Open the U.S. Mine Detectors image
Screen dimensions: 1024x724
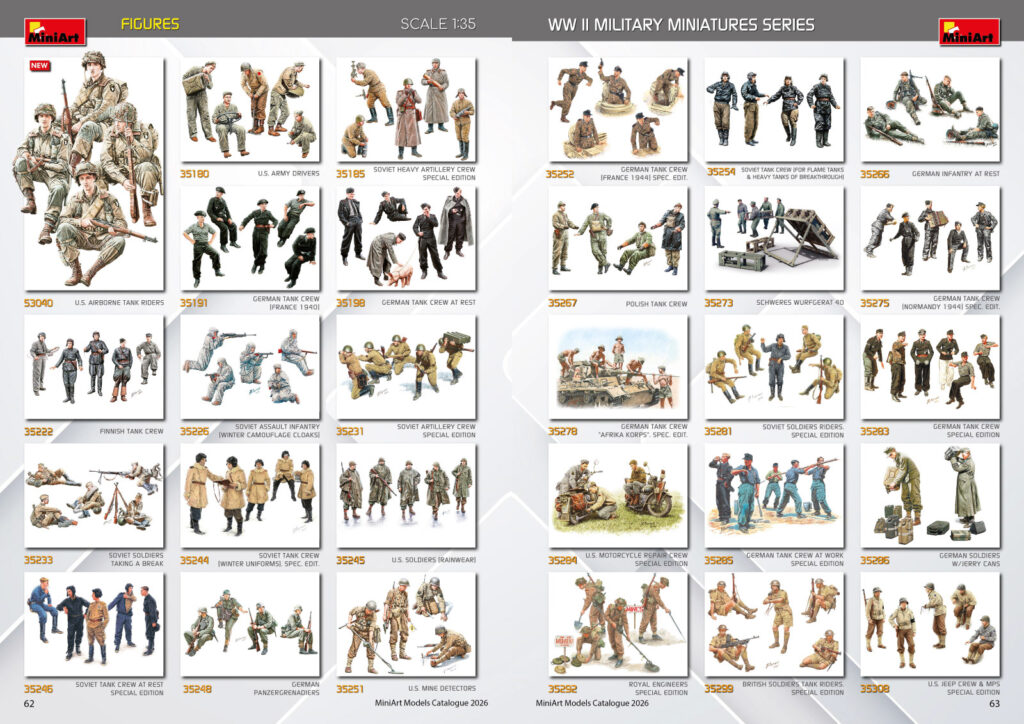[406, 624]
